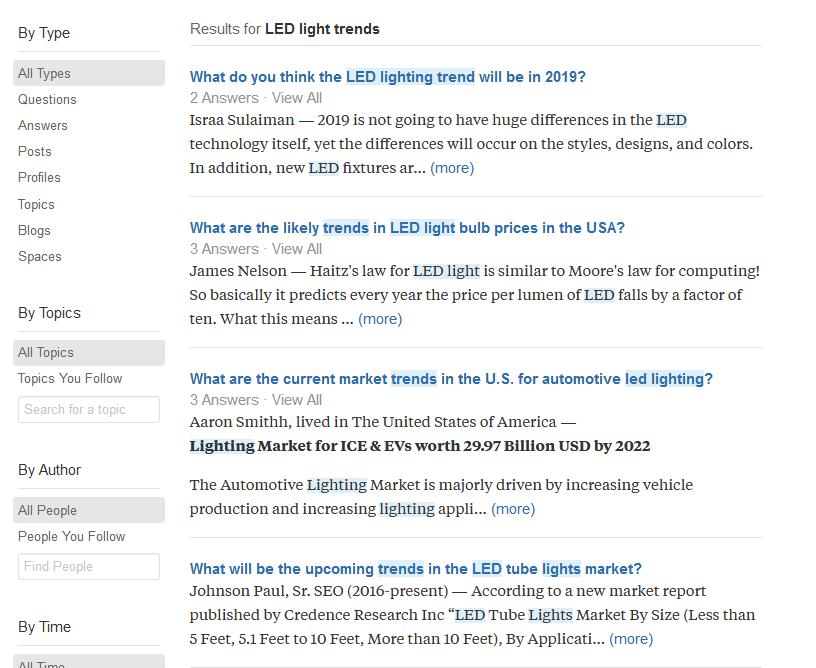Choose Topics You Follow filter
This screenshot has height=668, width=816.
(70, 379)
